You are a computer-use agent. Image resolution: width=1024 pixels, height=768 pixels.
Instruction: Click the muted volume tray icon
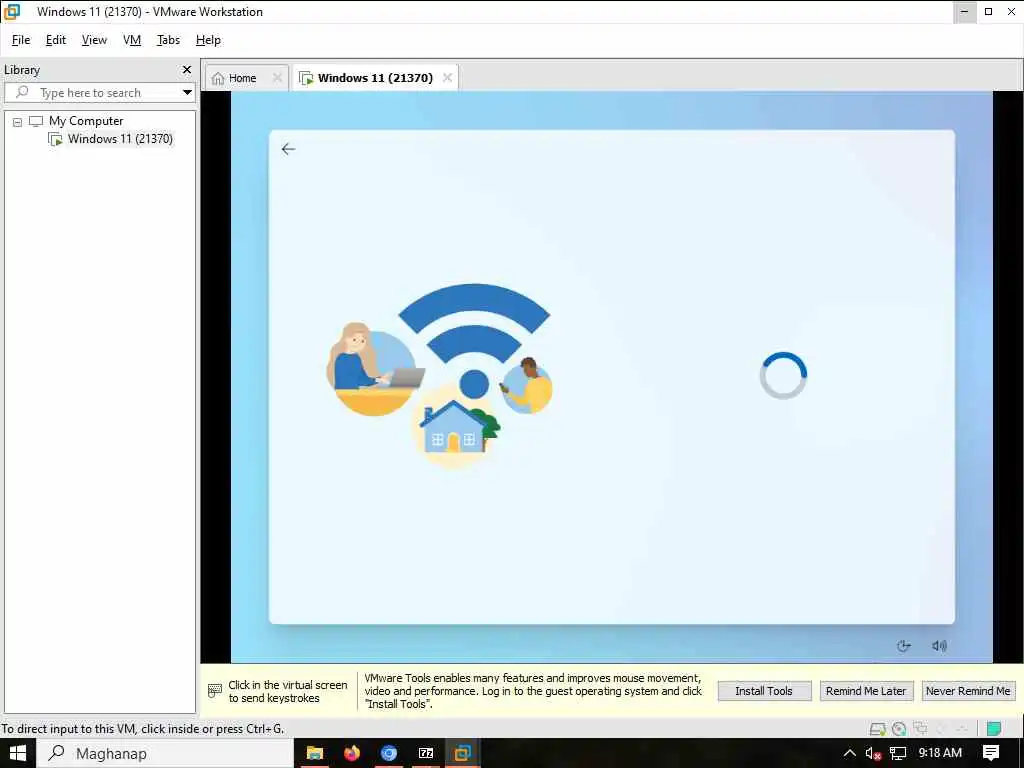[873, 754]
